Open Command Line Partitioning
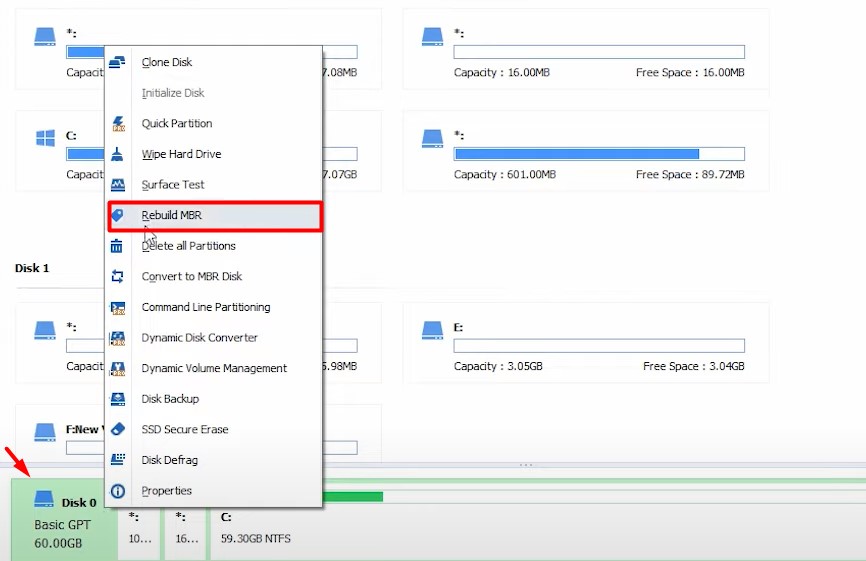866x561 pixels. [215, 307]
